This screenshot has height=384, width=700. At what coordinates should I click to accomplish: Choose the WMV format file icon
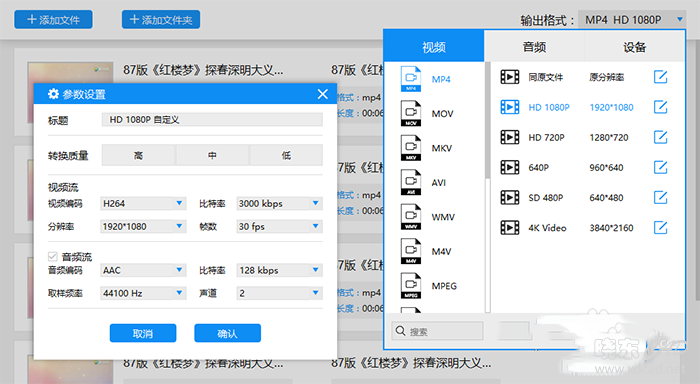(411, 217)
